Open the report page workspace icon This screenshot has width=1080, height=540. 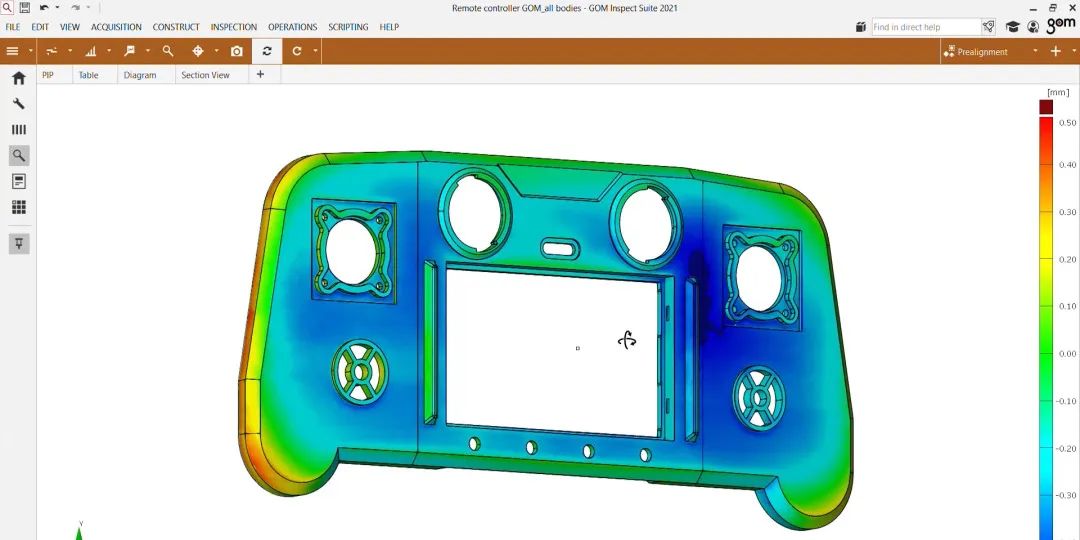click(19, 181)
